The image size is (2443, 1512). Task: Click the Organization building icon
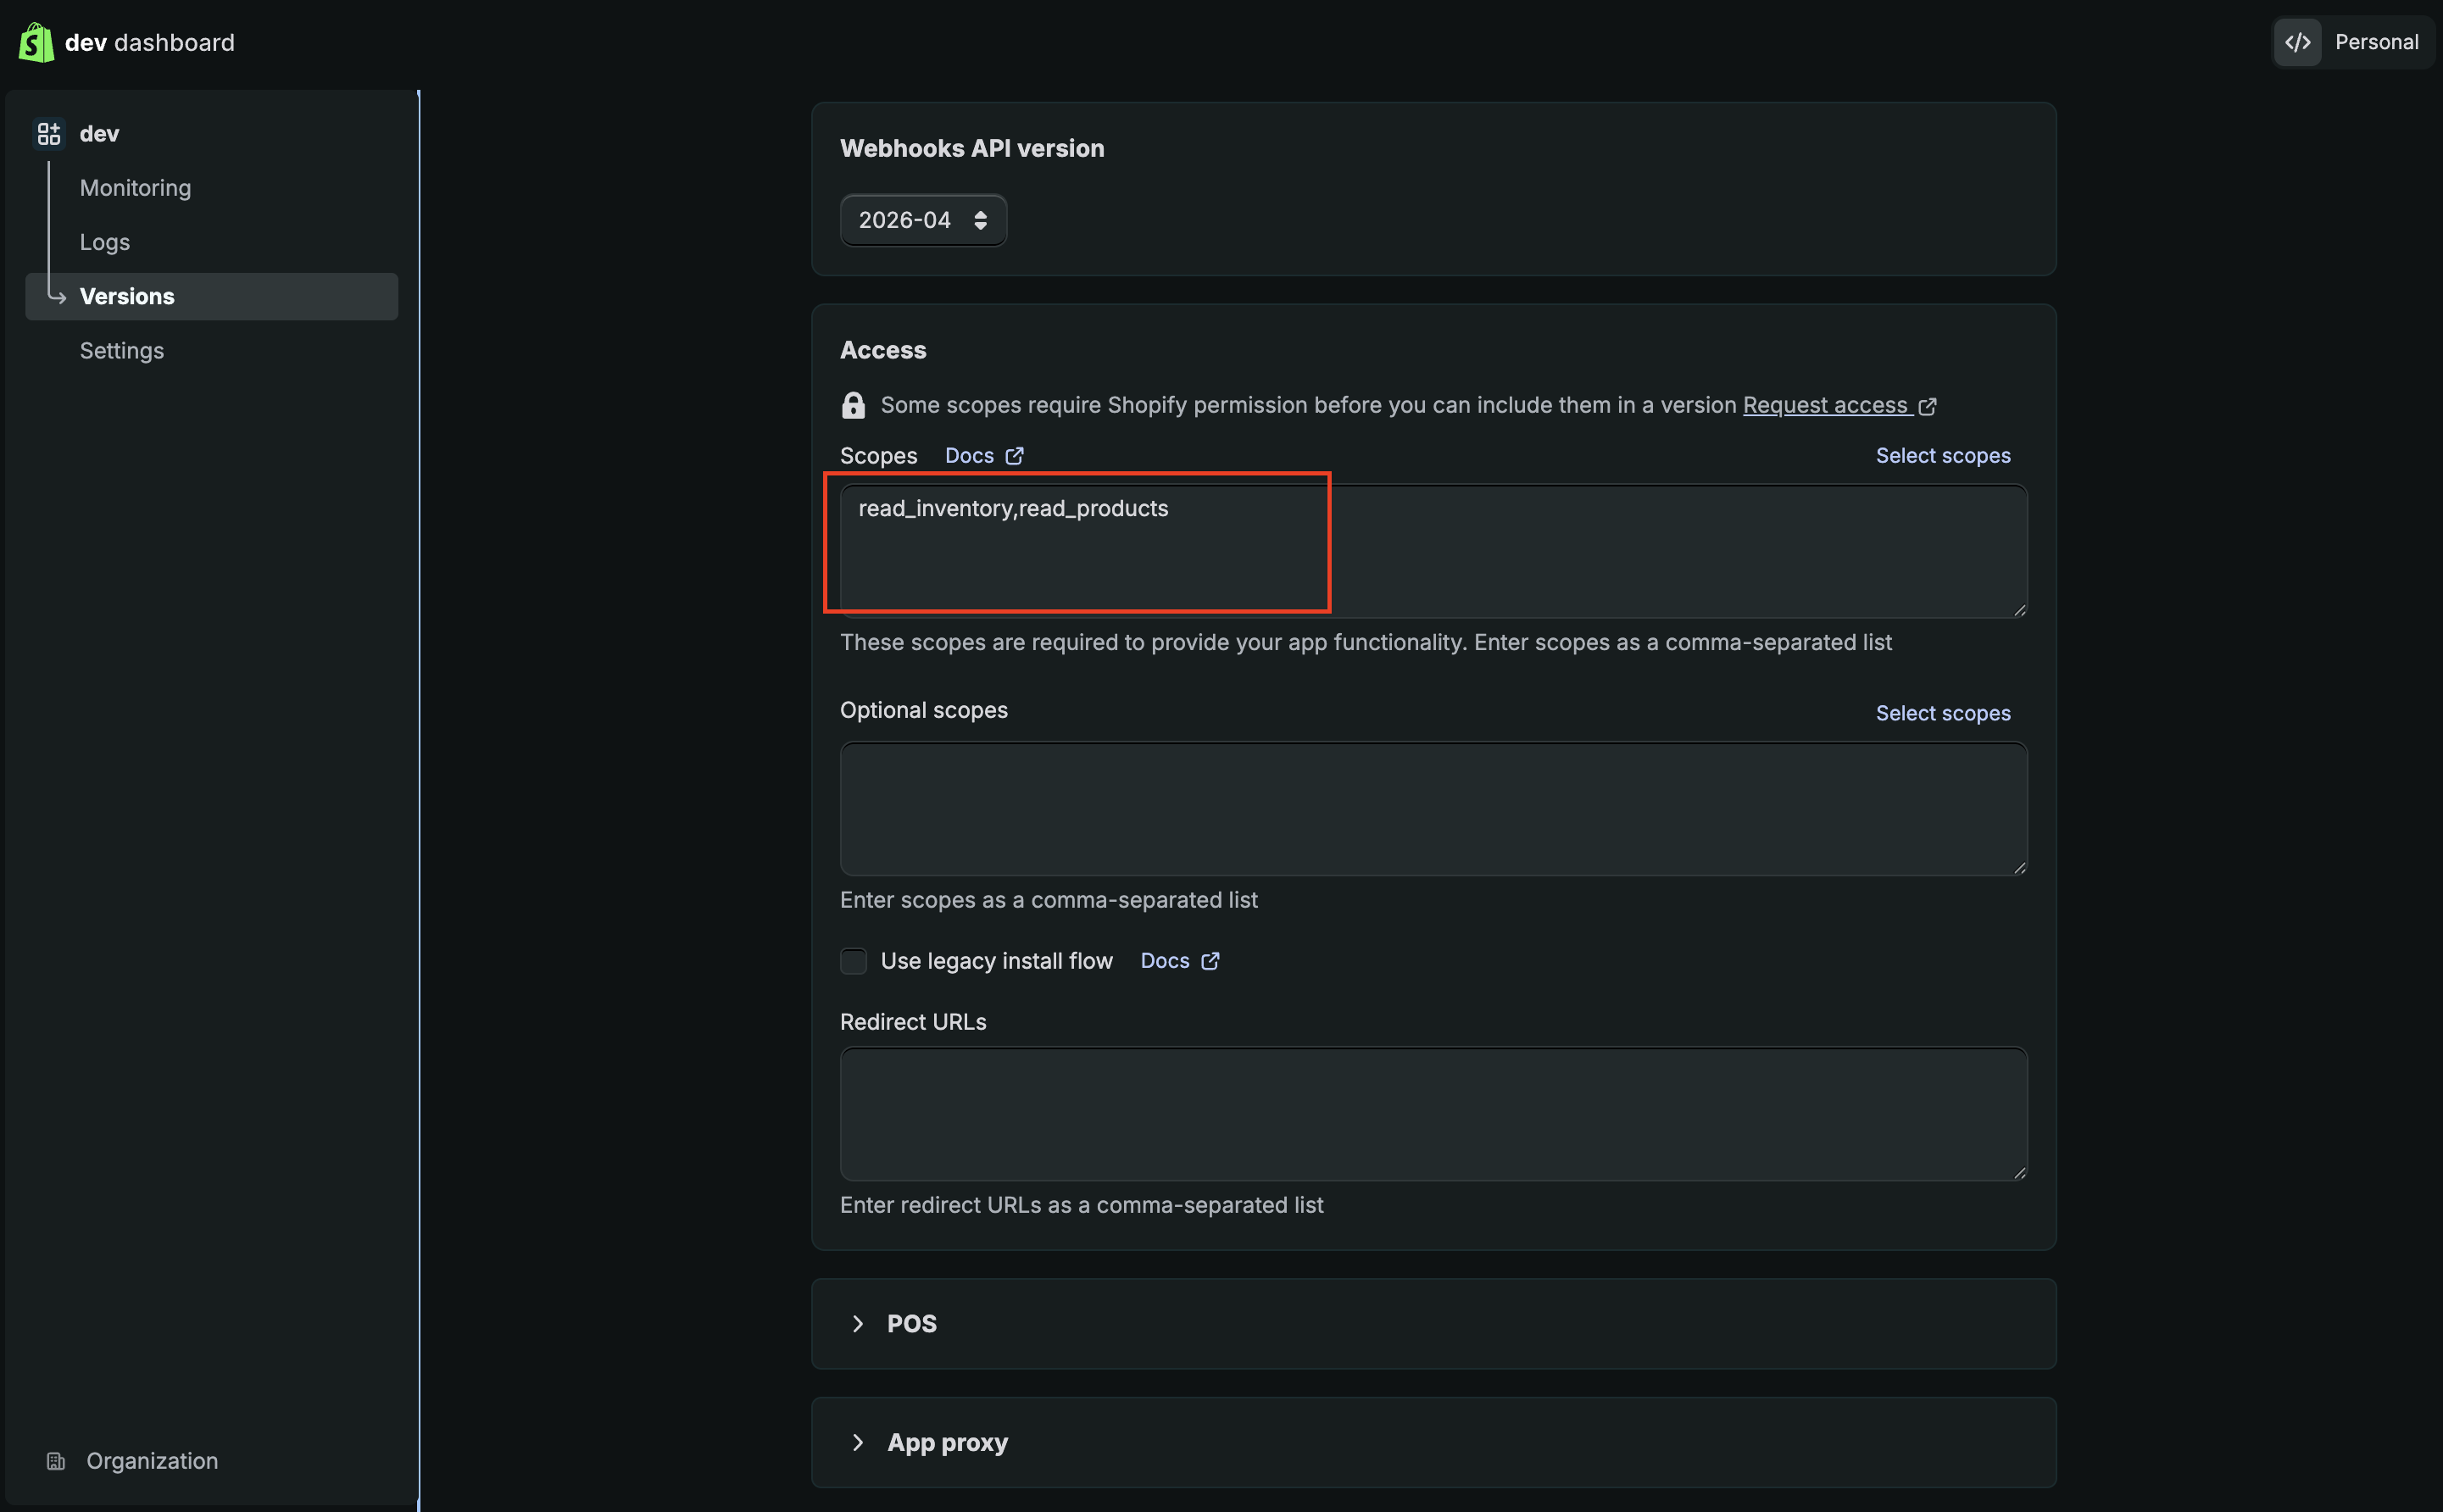point(56,1461)
